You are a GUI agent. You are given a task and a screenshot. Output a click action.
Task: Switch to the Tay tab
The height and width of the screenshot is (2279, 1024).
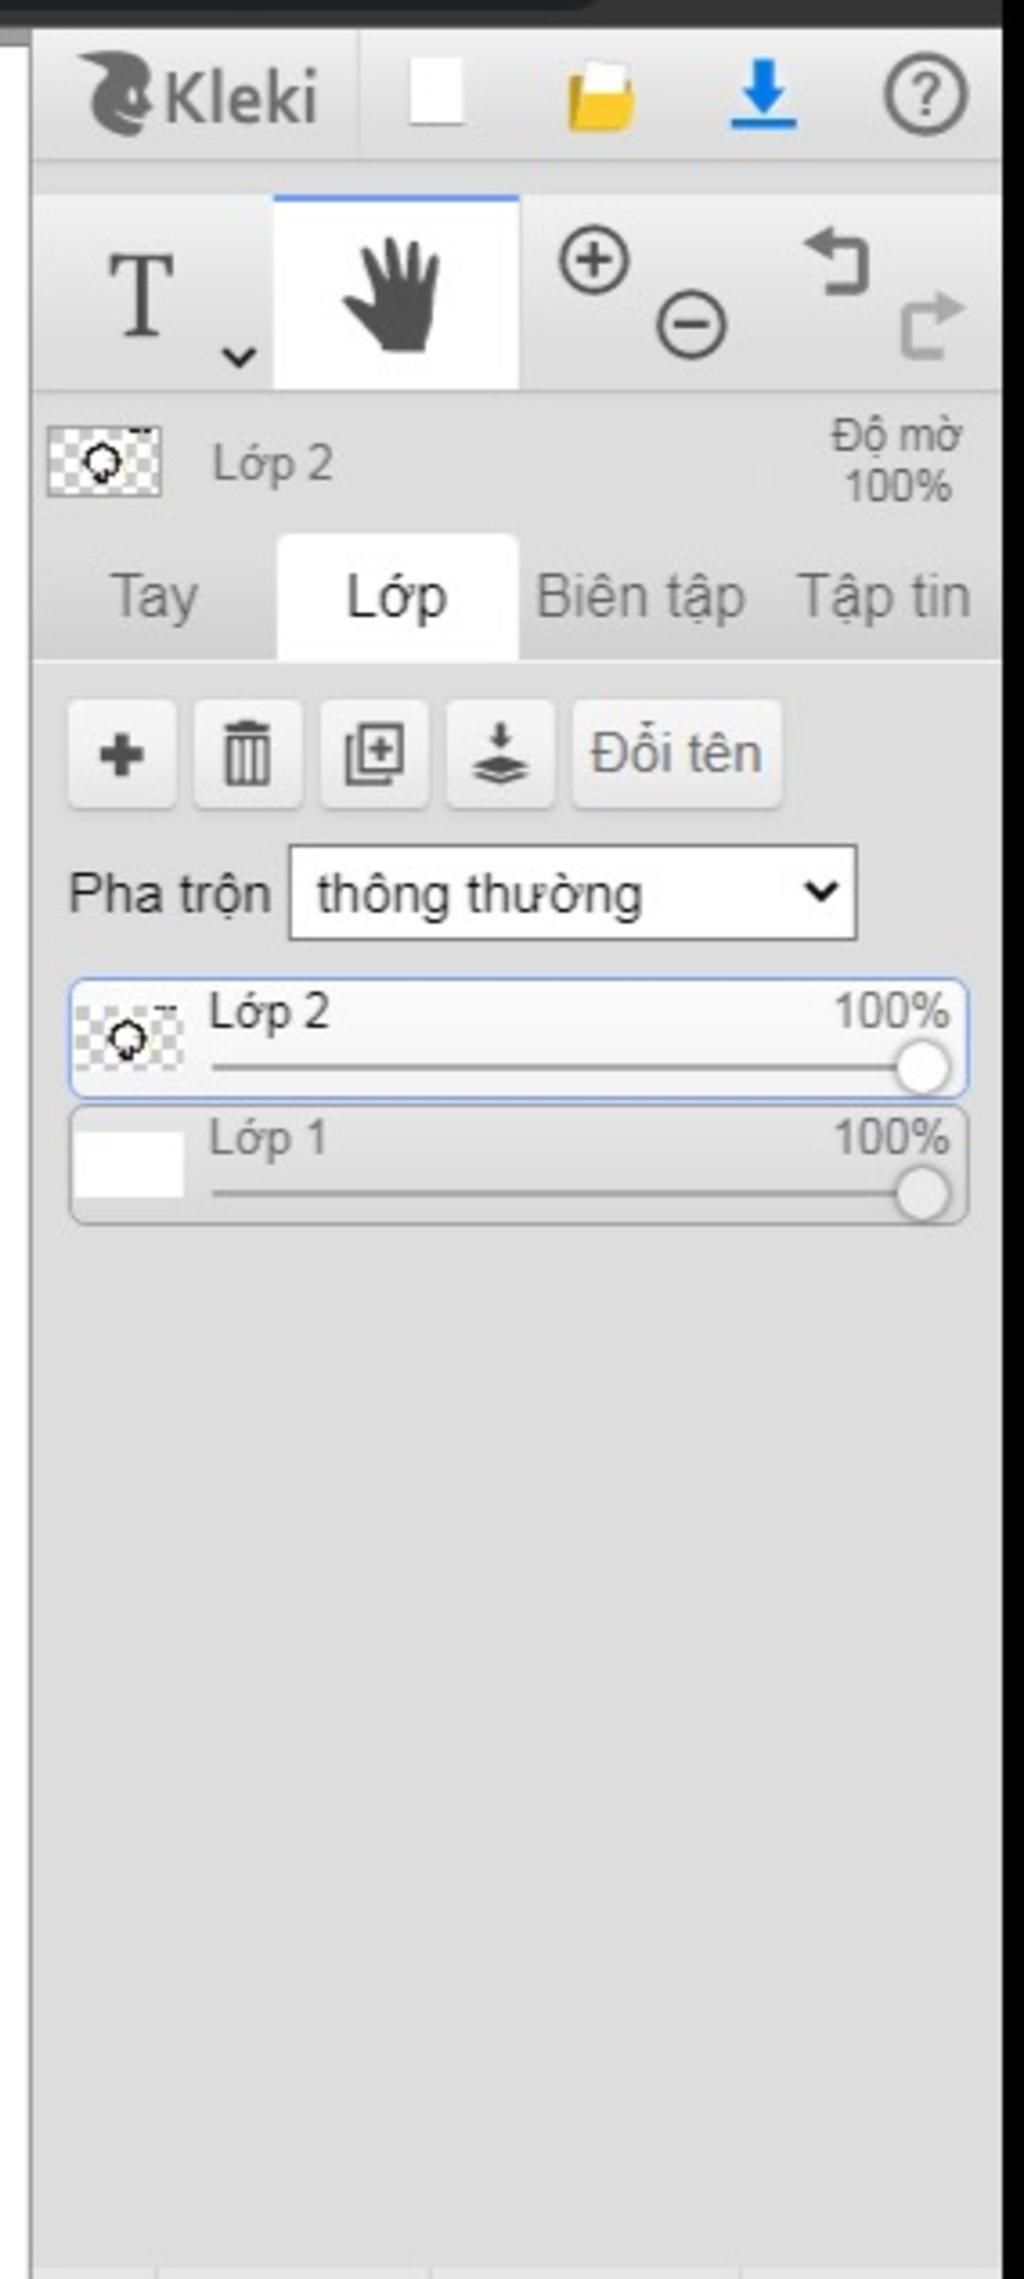pos(154,597)
